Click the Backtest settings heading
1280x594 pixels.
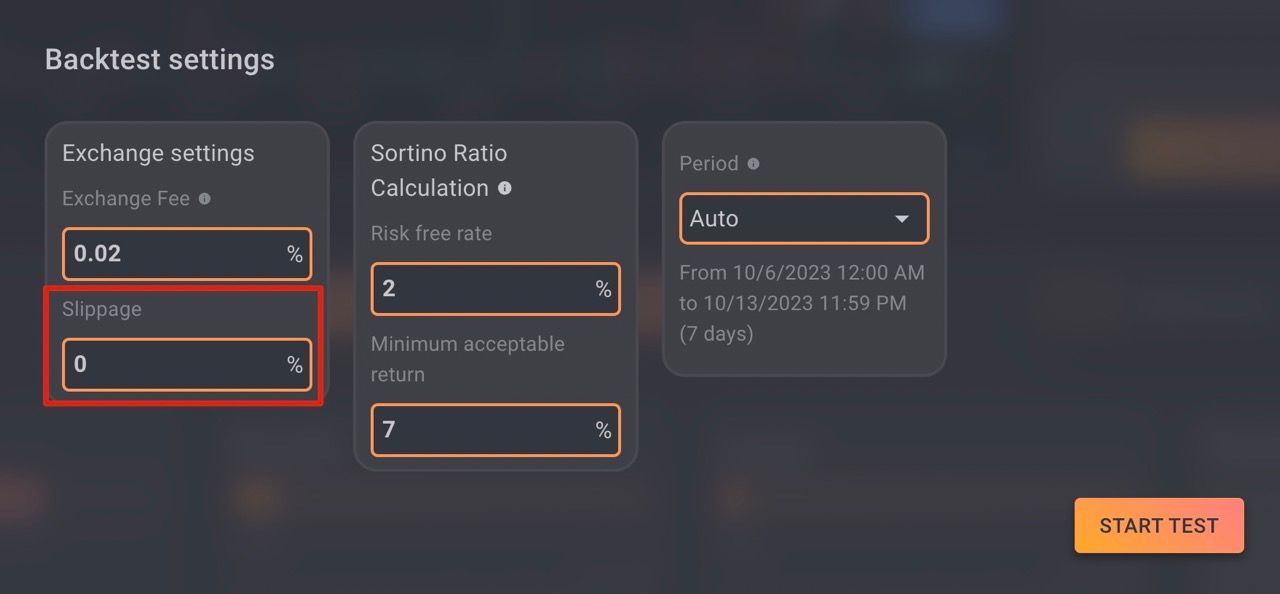(x=160, y=60)
